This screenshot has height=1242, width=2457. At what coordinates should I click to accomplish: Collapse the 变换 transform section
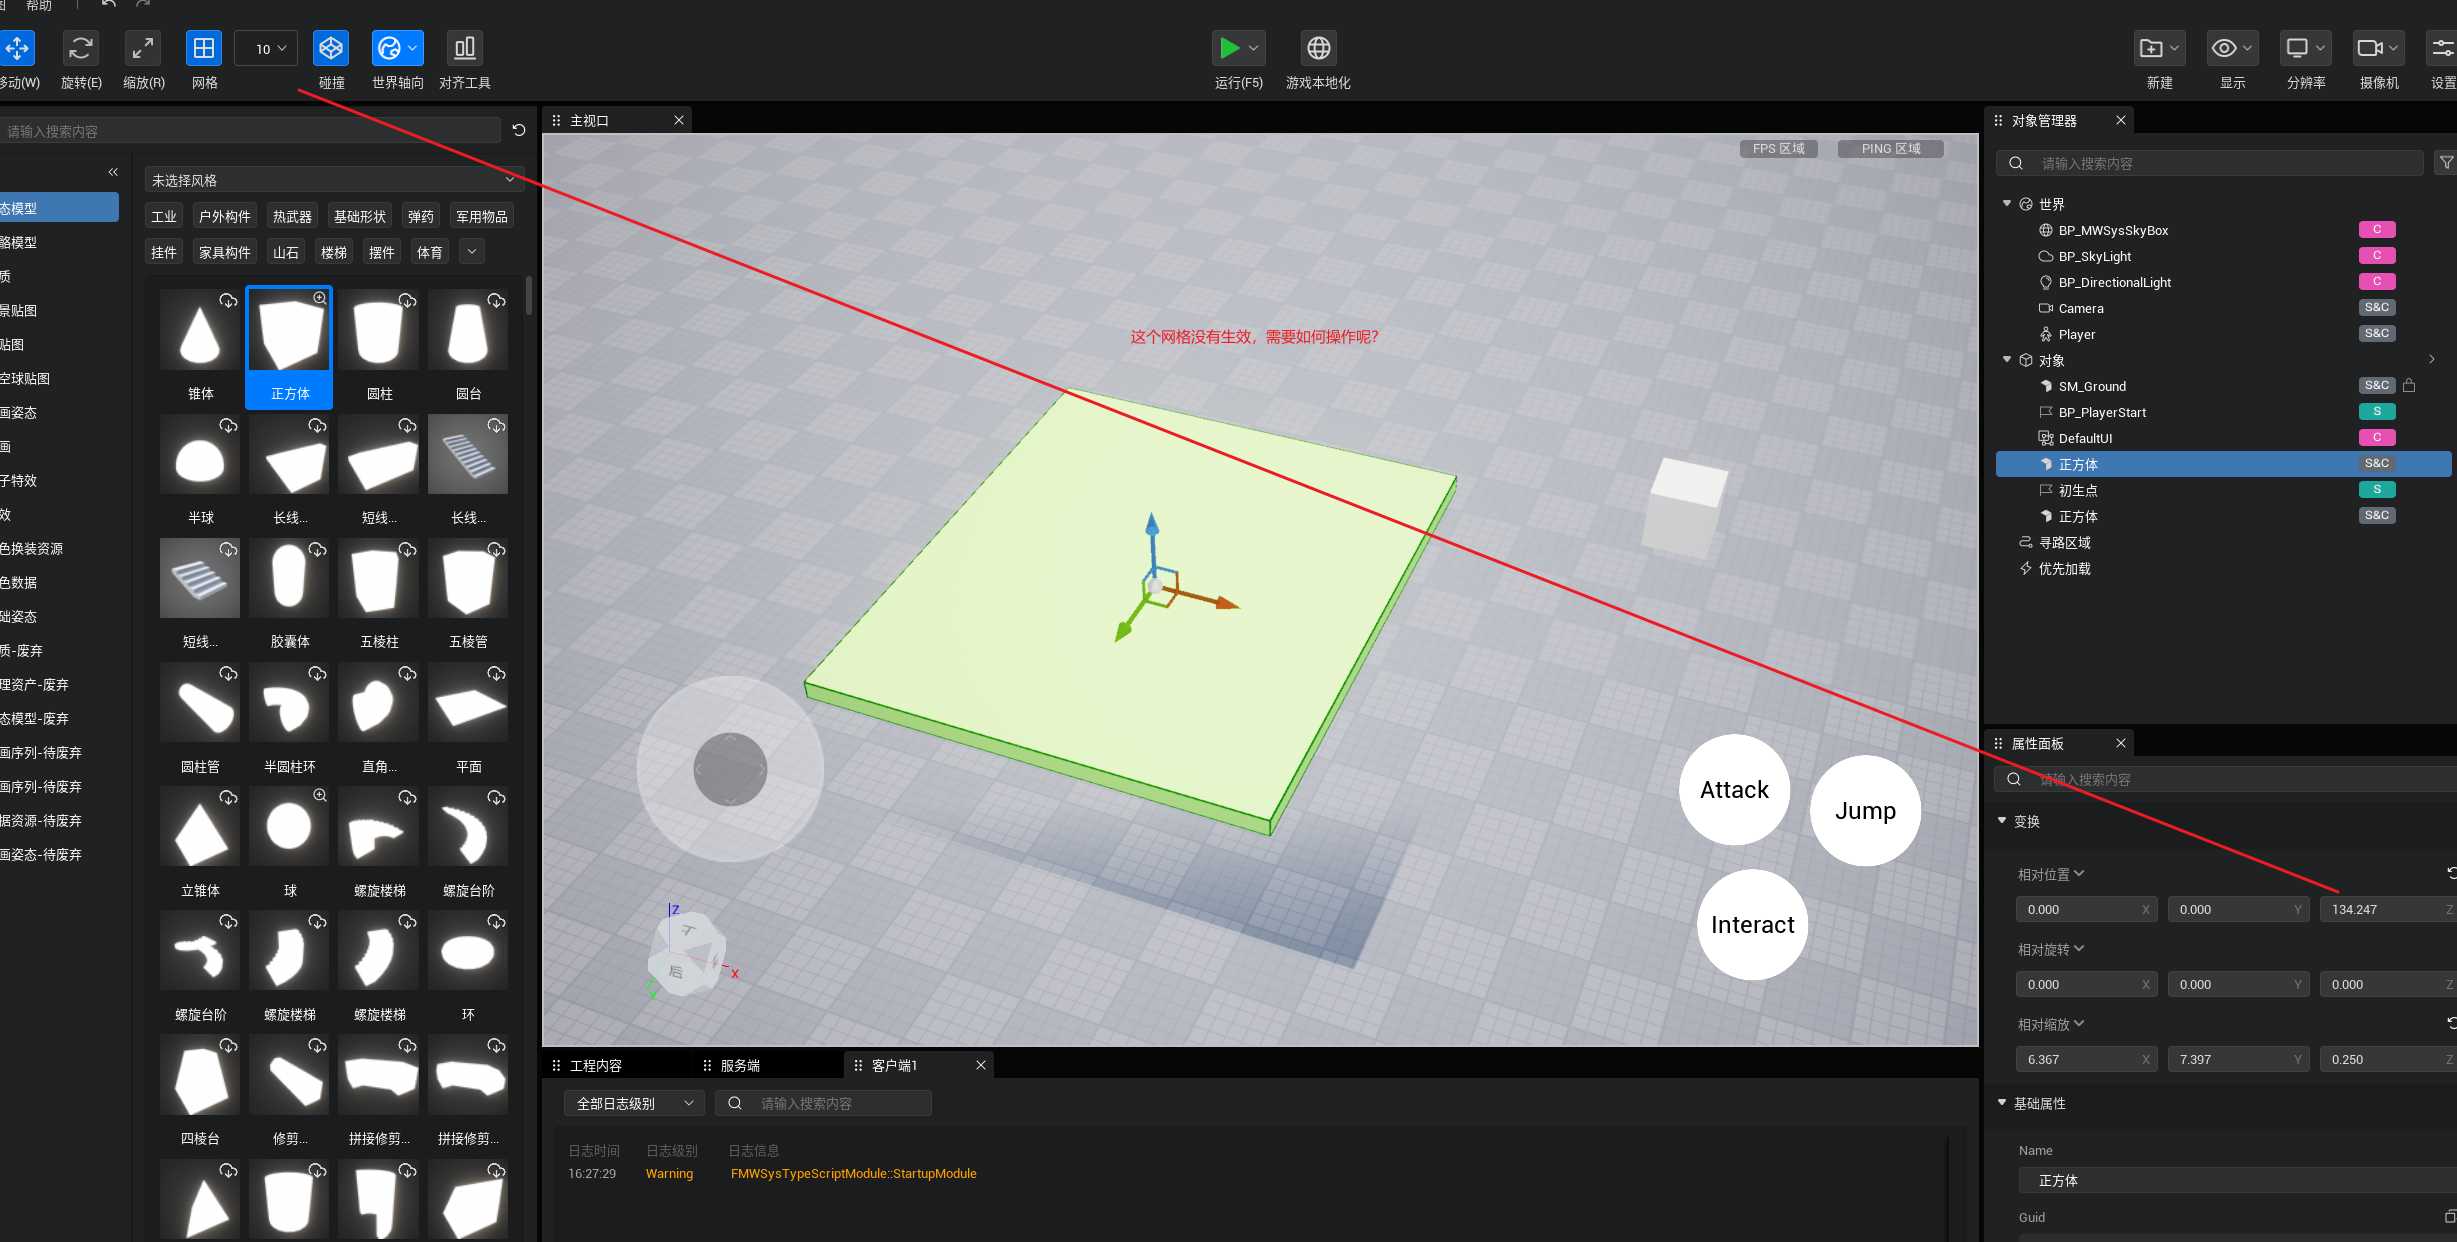[x=2002, y=820]
